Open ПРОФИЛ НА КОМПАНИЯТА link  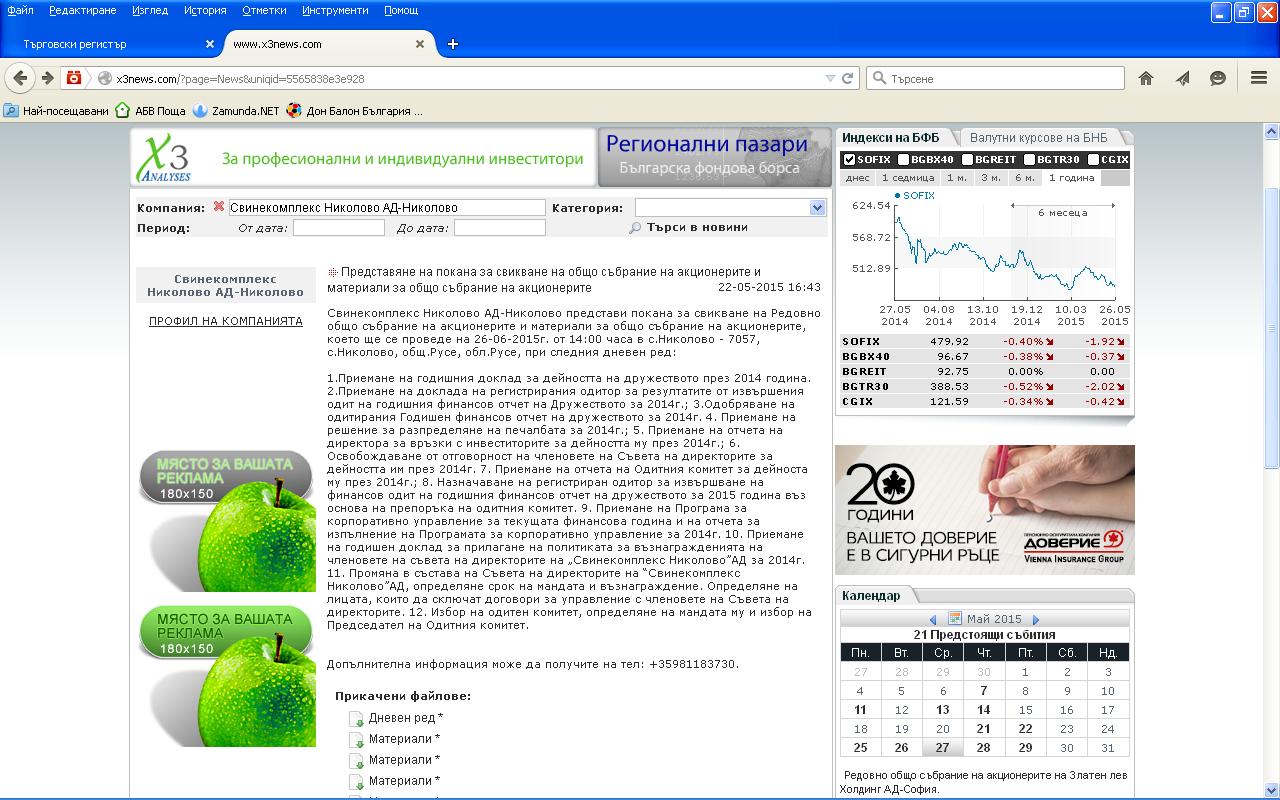pos(225,321)
